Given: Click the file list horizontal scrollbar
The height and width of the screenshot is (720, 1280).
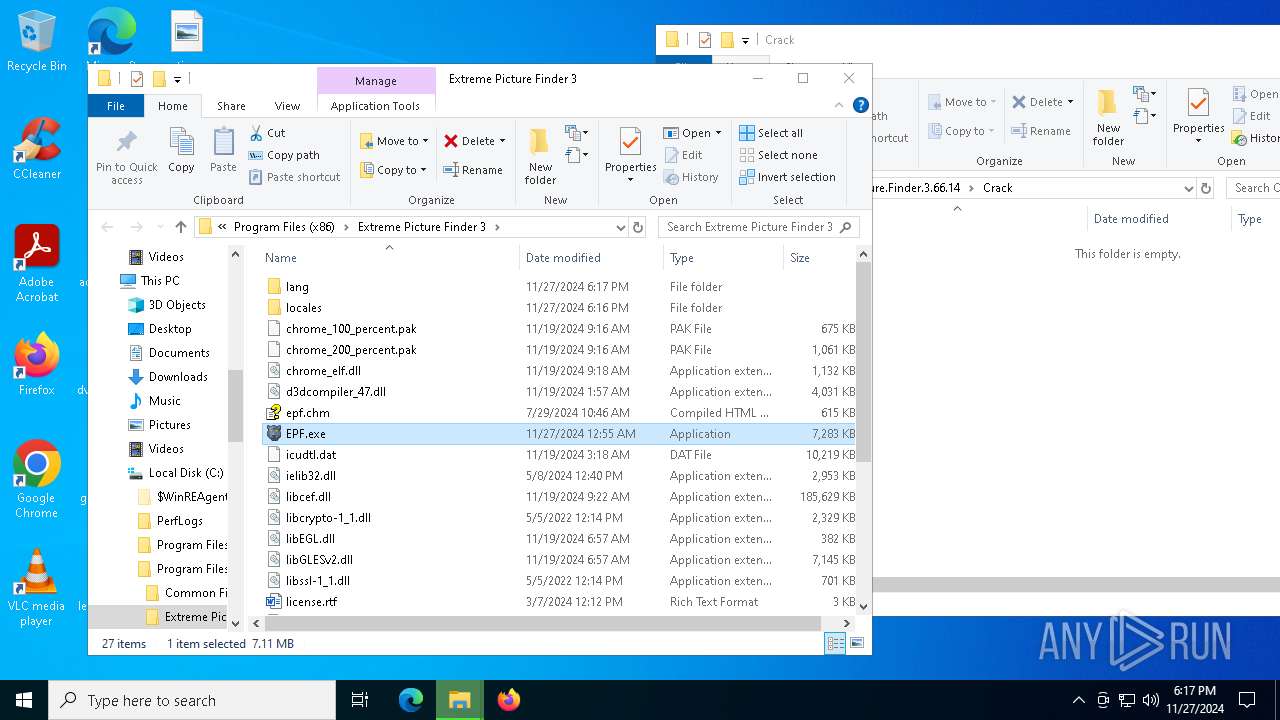Looking at the screenshot, I should (x=542, y=623).
